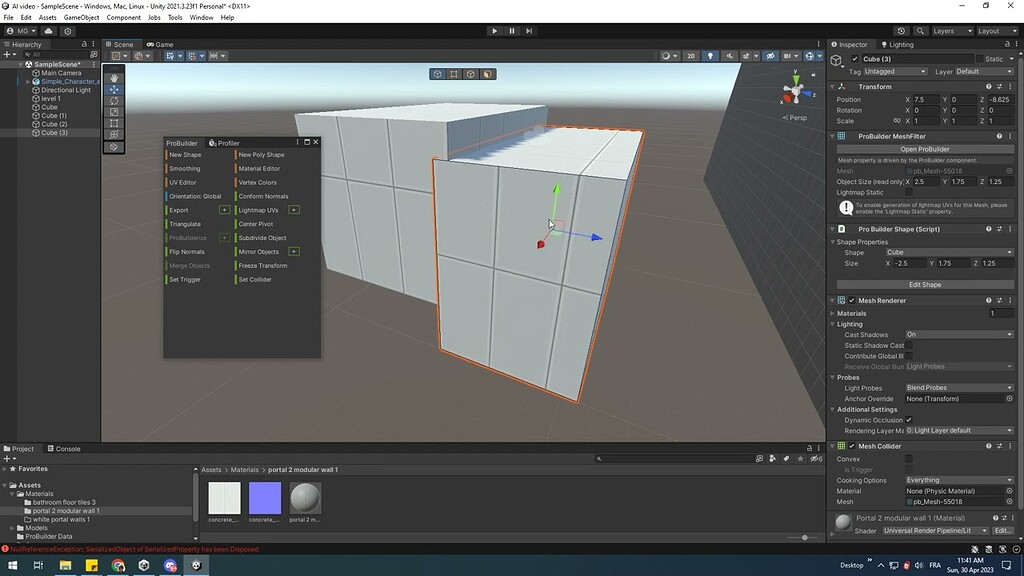Collapse the Probes section in Mesh Renderer
Screen dimensions: 1024x576
pos(834,377)
